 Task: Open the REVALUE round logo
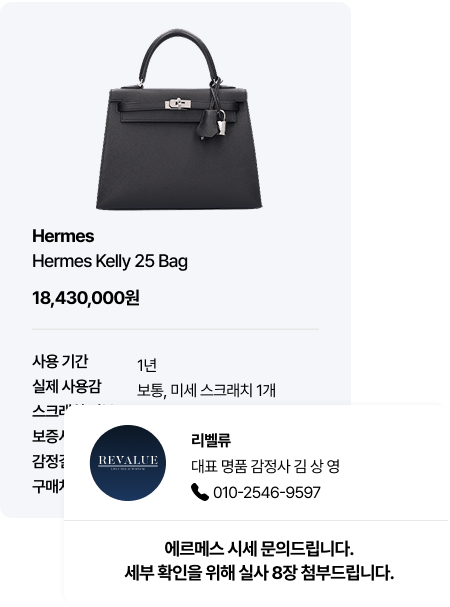click(128, 463)
